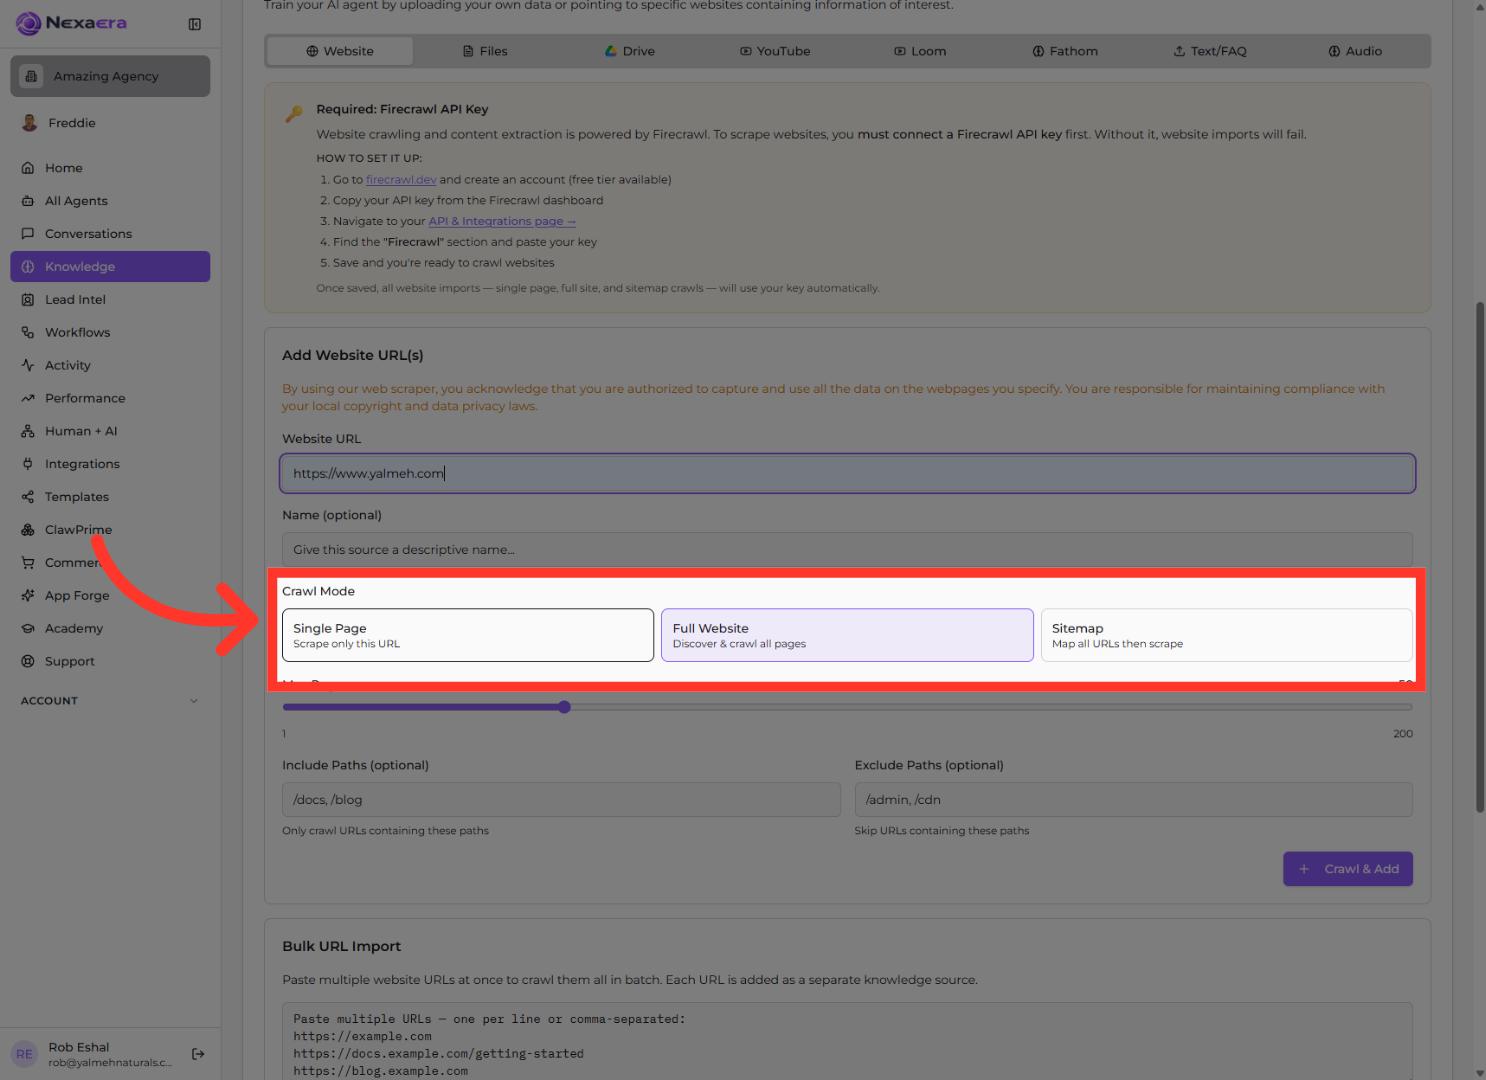
Task: Click the Home house icon
Action: [x=28, y=168]
